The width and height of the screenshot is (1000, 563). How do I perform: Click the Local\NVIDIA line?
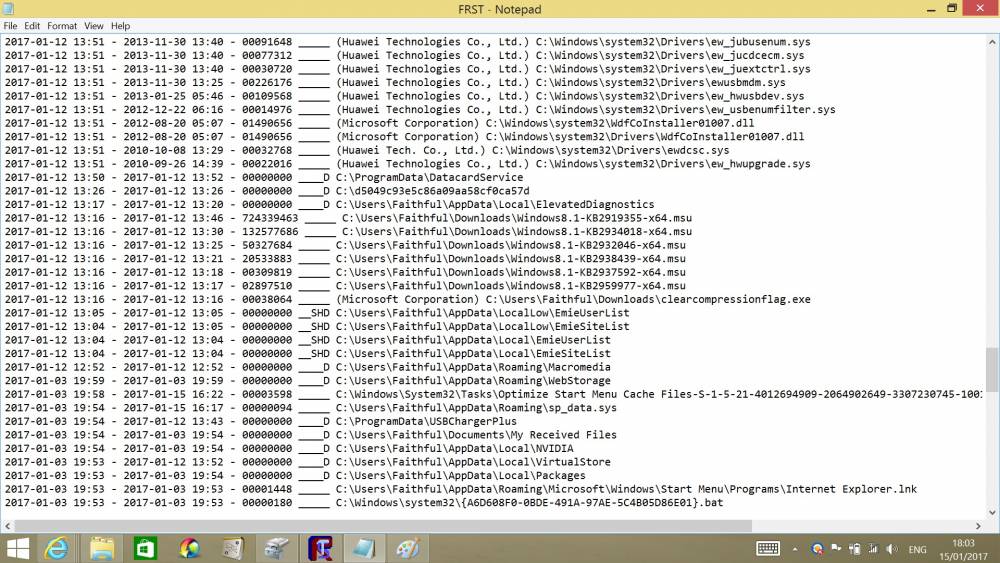pos(289,448)
